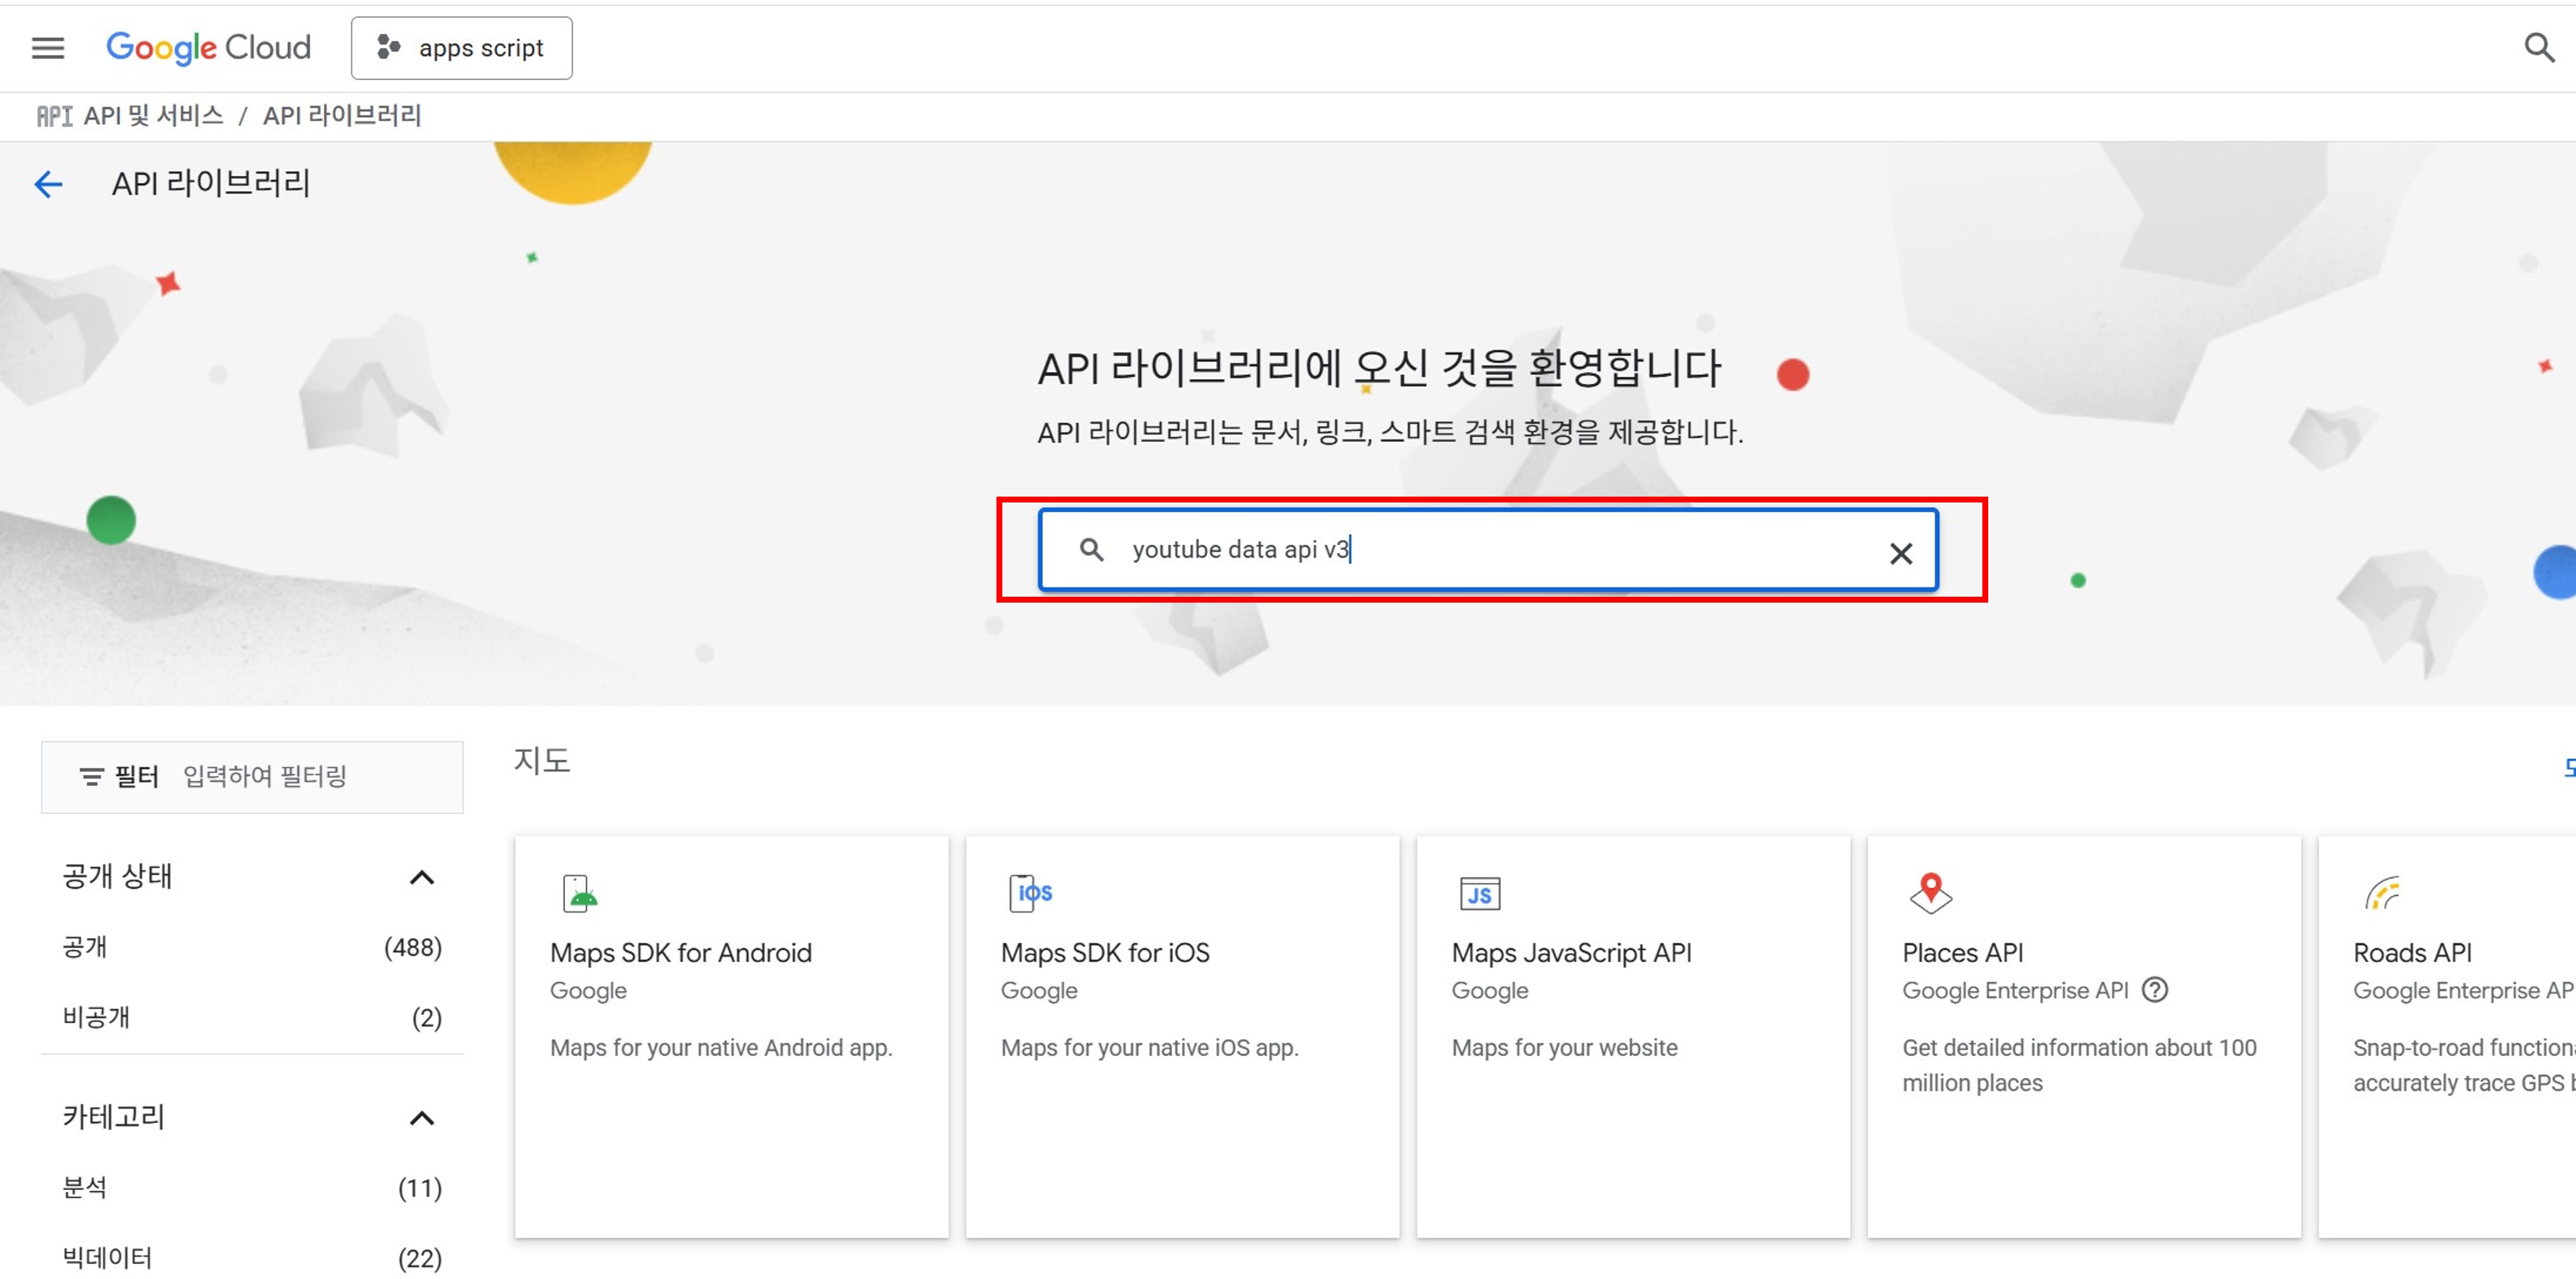This screenshot has height=1279, width=2576.
Task: Open the hamburger navigation menu
Action: (48, 48)
